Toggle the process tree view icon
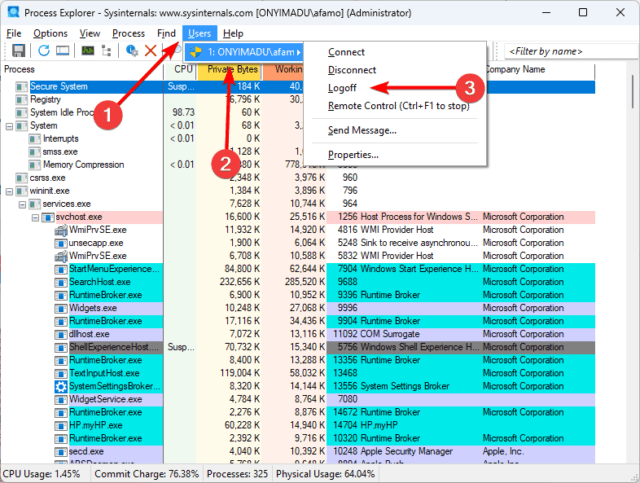The image size is (640, 483). [108, 51]
